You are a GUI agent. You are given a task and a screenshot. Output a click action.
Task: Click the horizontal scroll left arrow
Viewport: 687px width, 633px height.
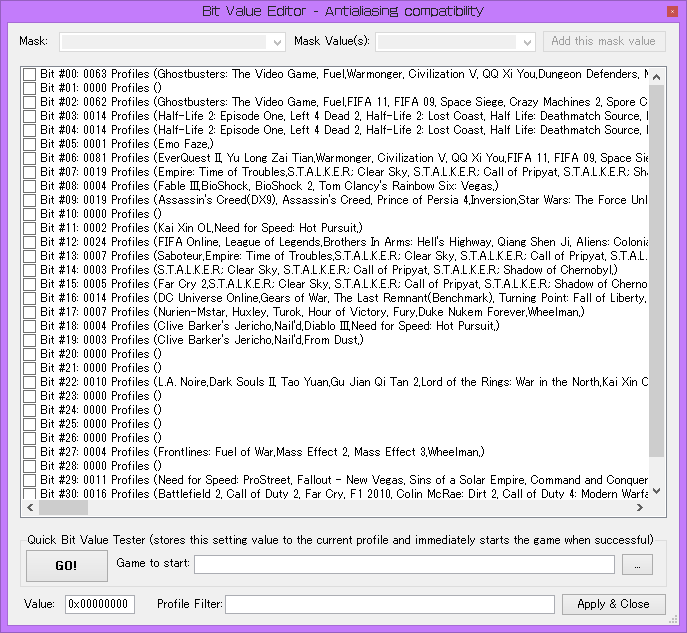[30, 507]
